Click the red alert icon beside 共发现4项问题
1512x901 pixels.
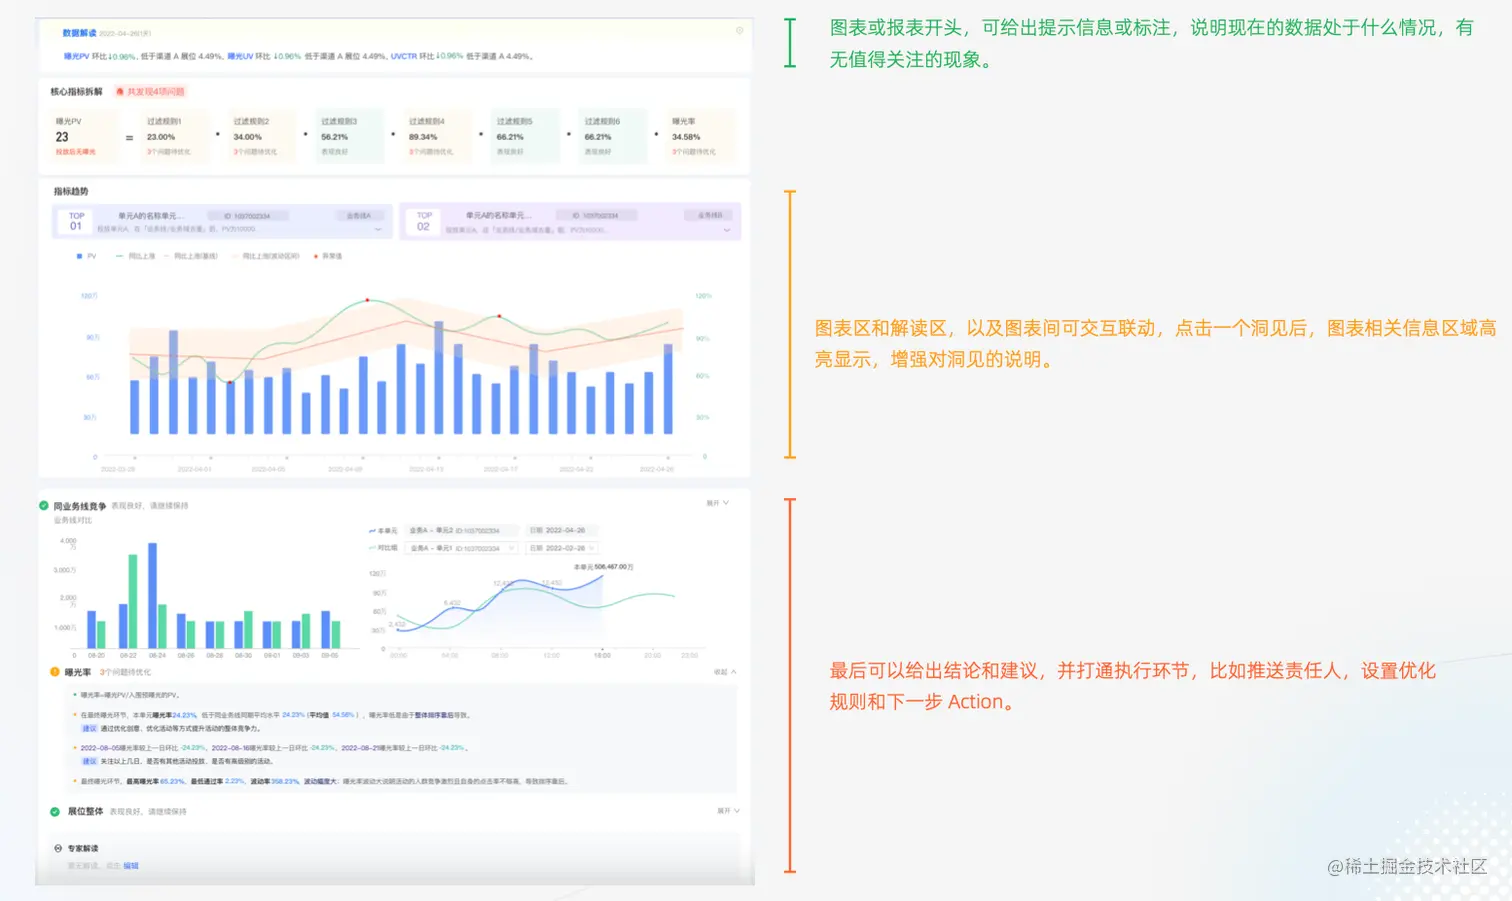(x=120, y=92)
